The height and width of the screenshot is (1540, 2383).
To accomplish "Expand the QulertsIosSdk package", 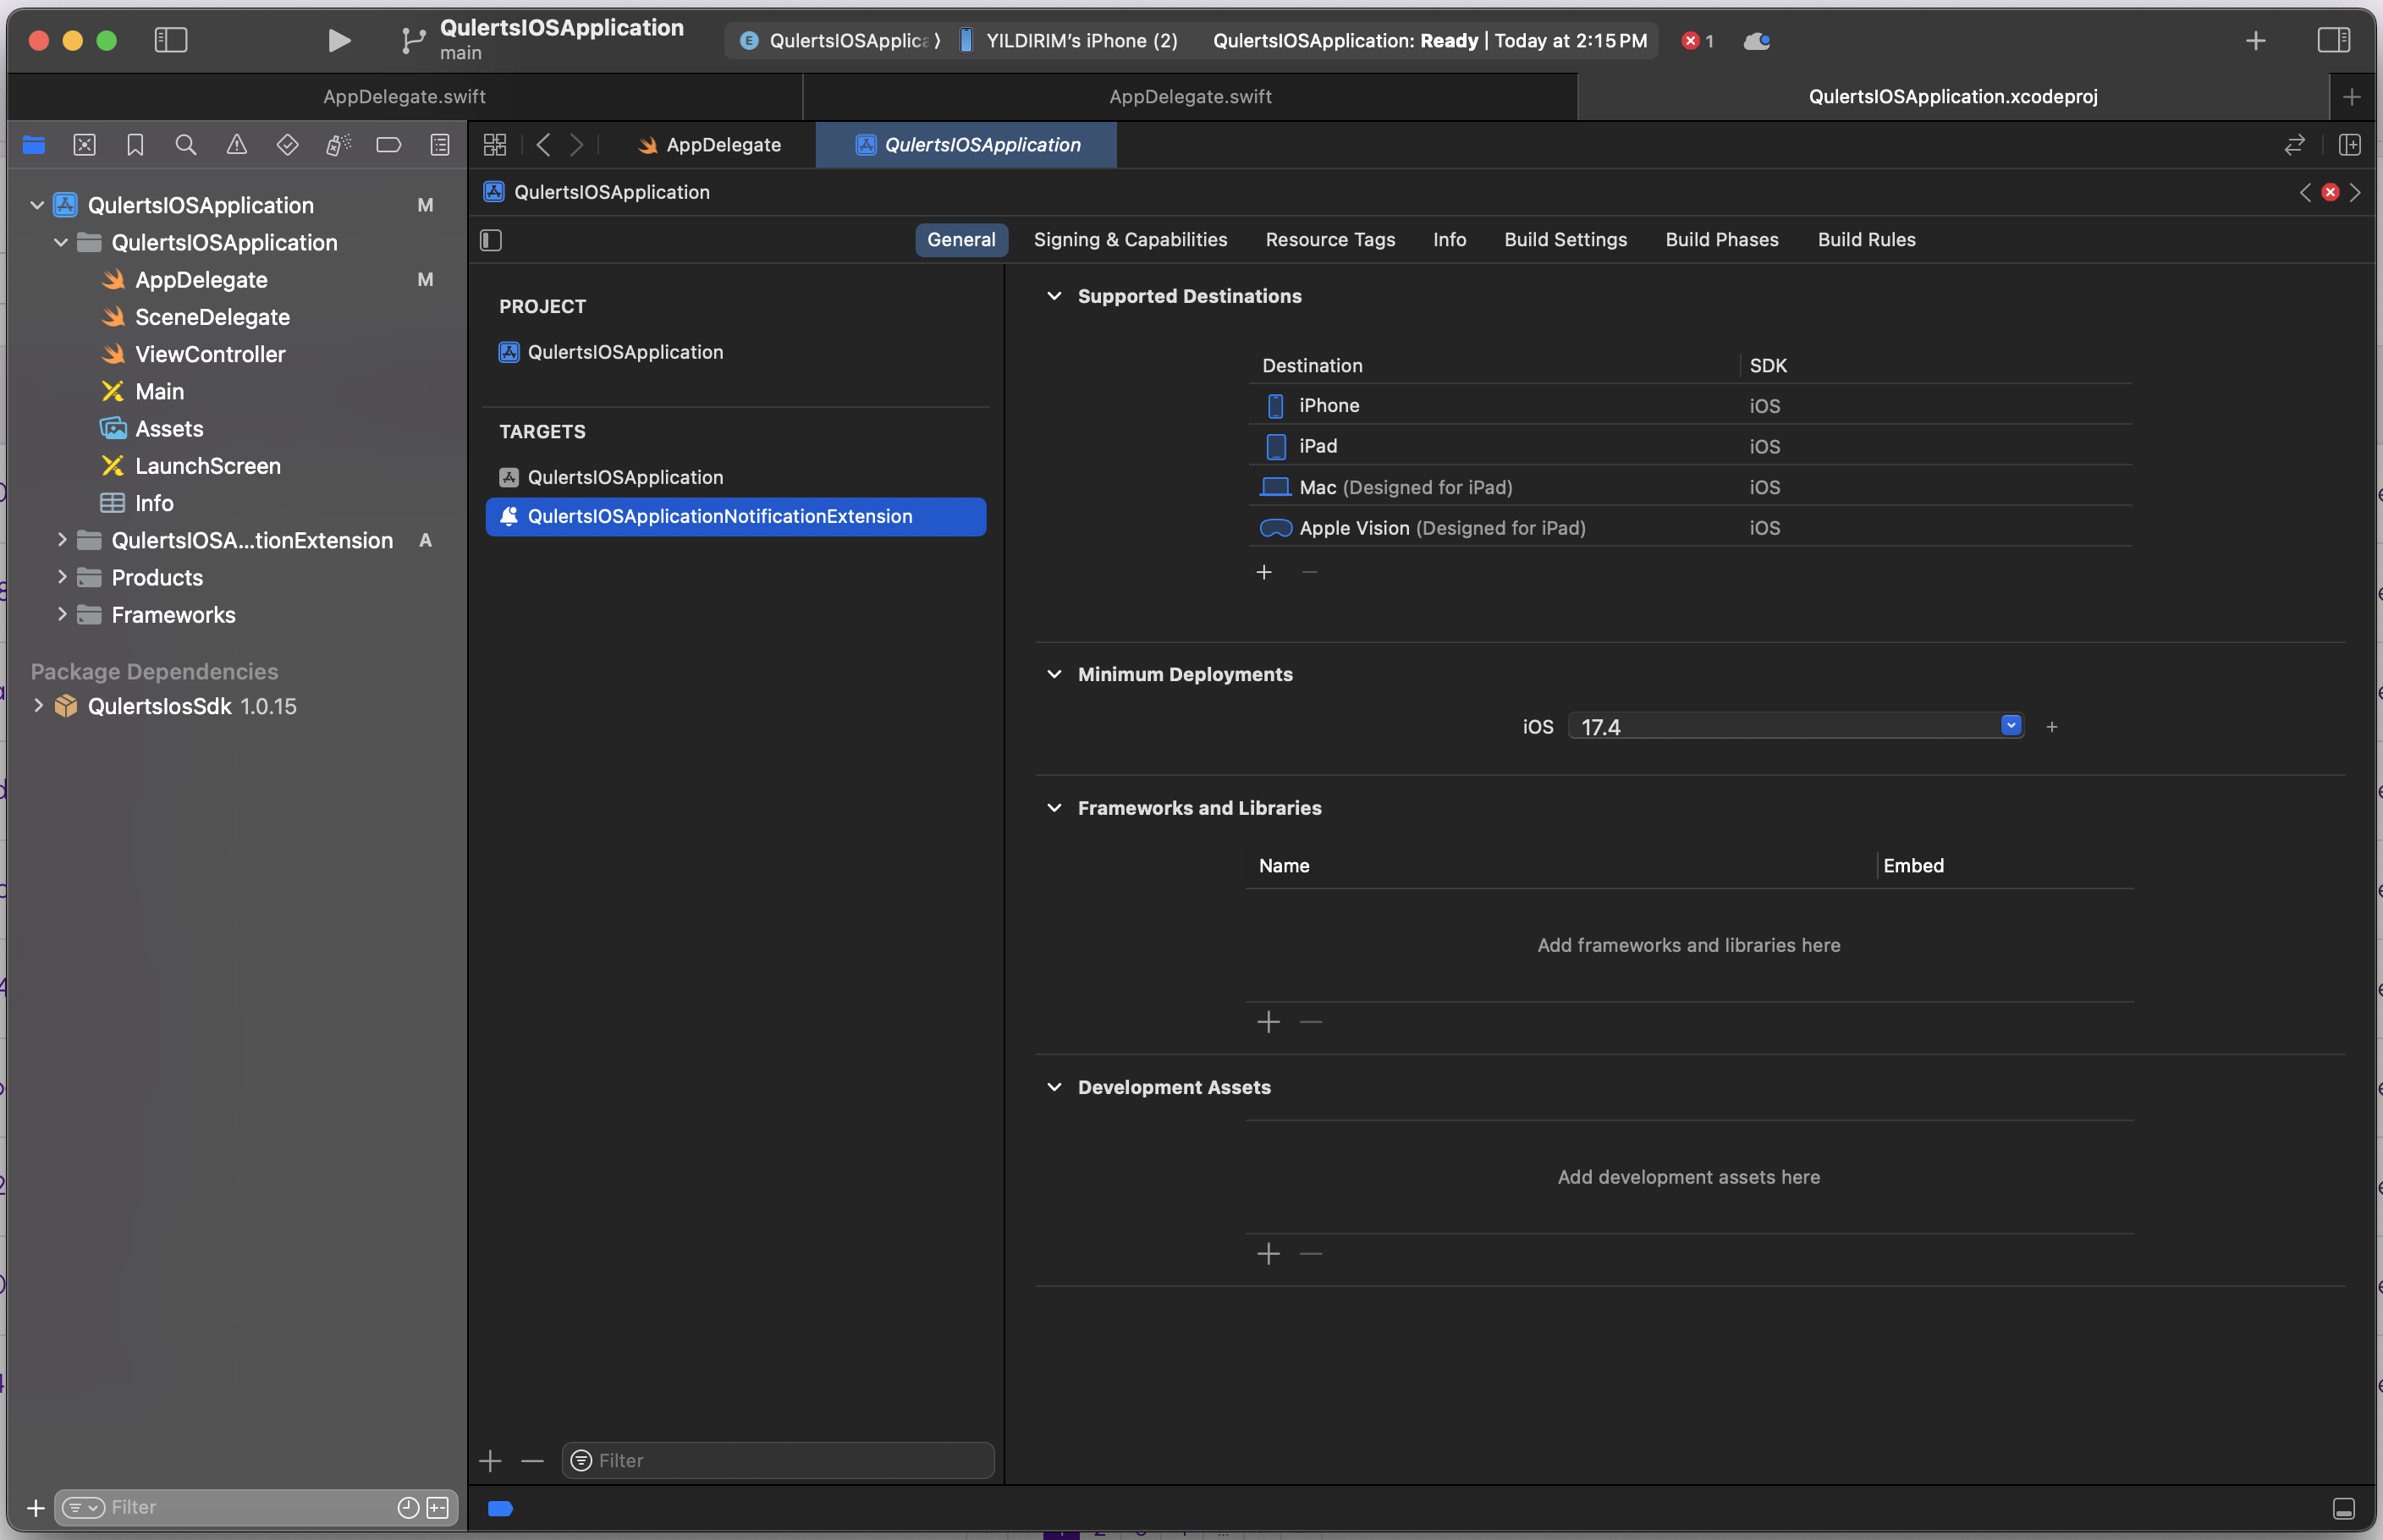I will tap(38, 705).
